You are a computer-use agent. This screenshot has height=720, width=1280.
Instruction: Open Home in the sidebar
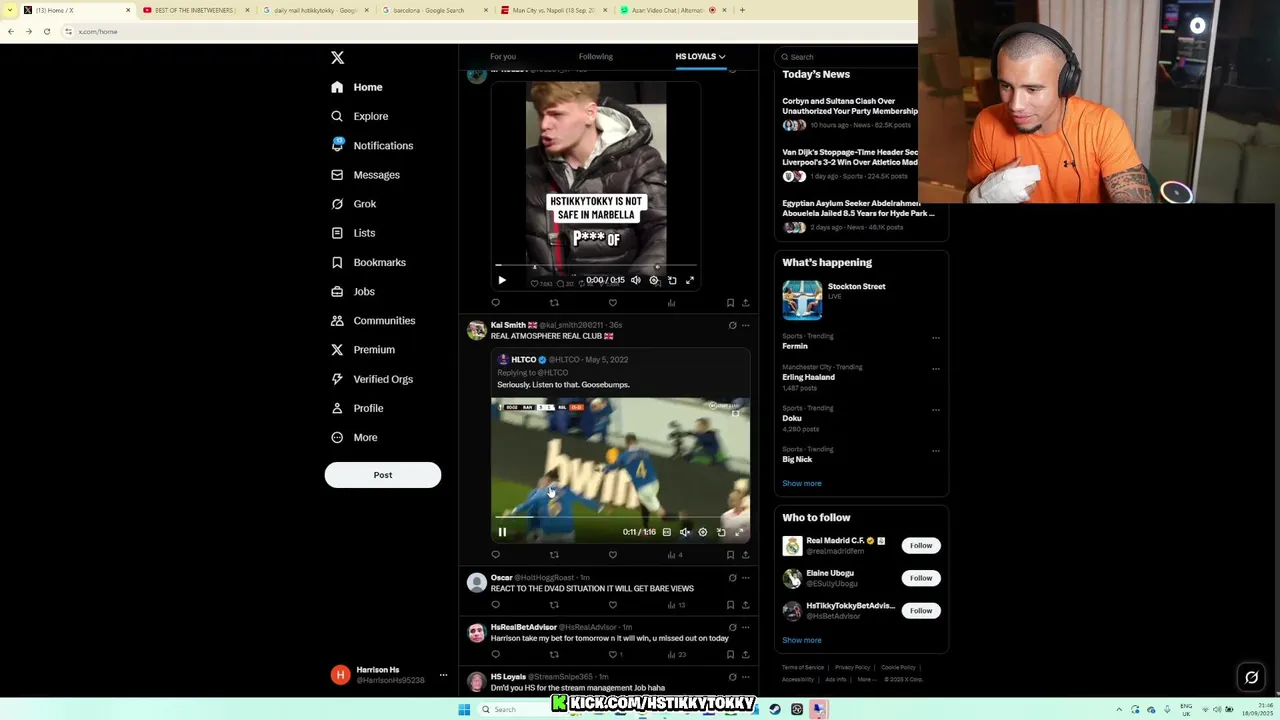[x=357, y=87]
